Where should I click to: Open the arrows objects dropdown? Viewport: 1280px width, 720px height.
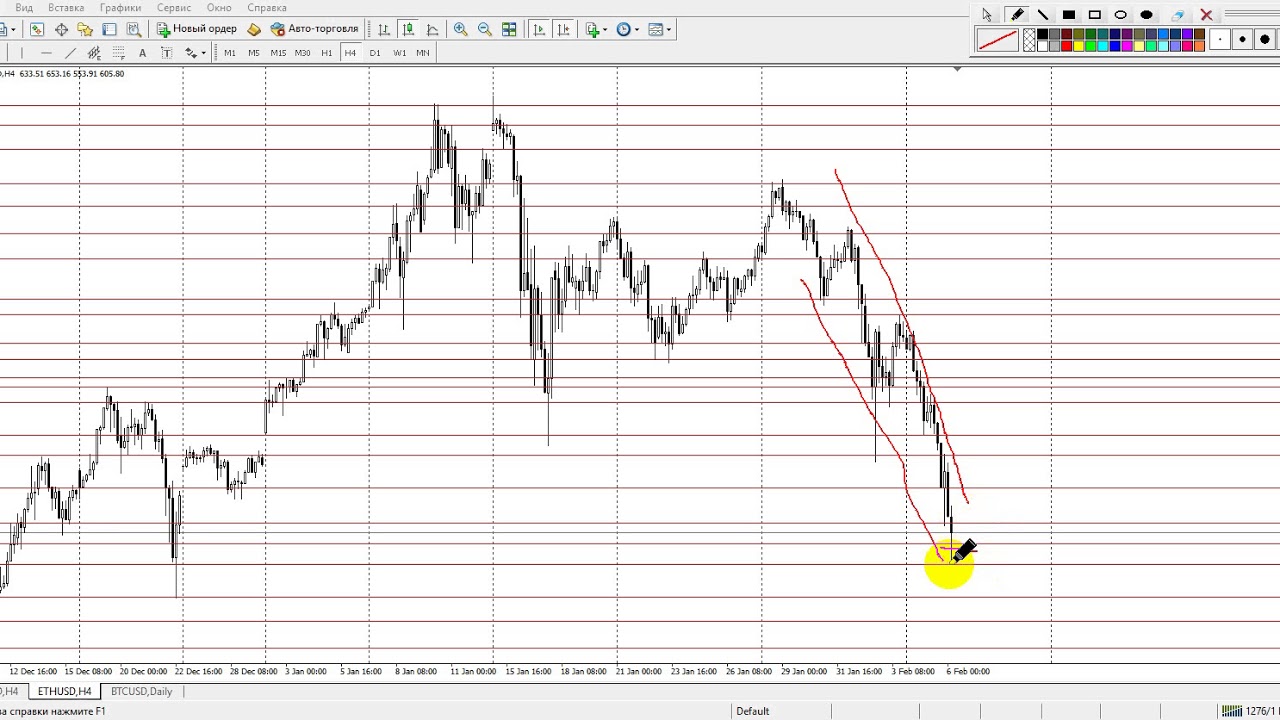pyautogui.click(x=195, y=53)
